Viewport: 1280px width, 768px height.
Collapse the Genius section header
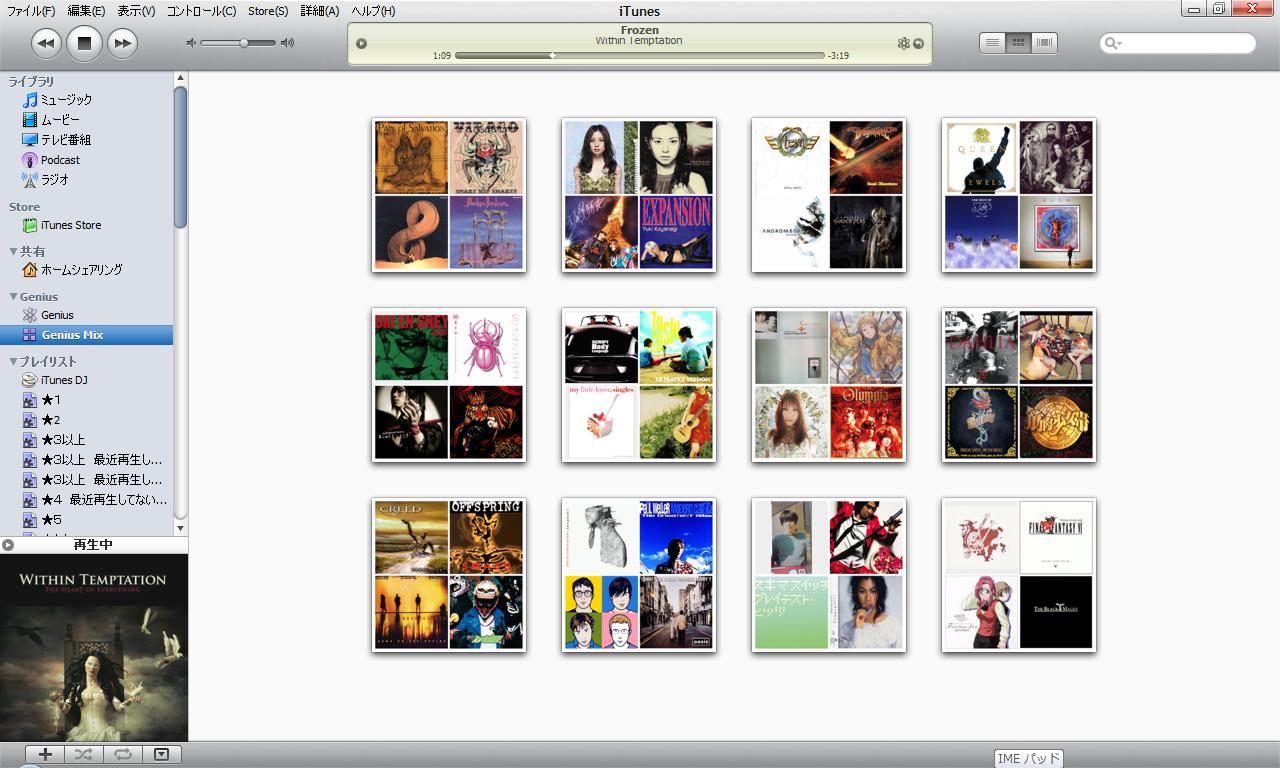pyautogui.click(x=13, y=297)
